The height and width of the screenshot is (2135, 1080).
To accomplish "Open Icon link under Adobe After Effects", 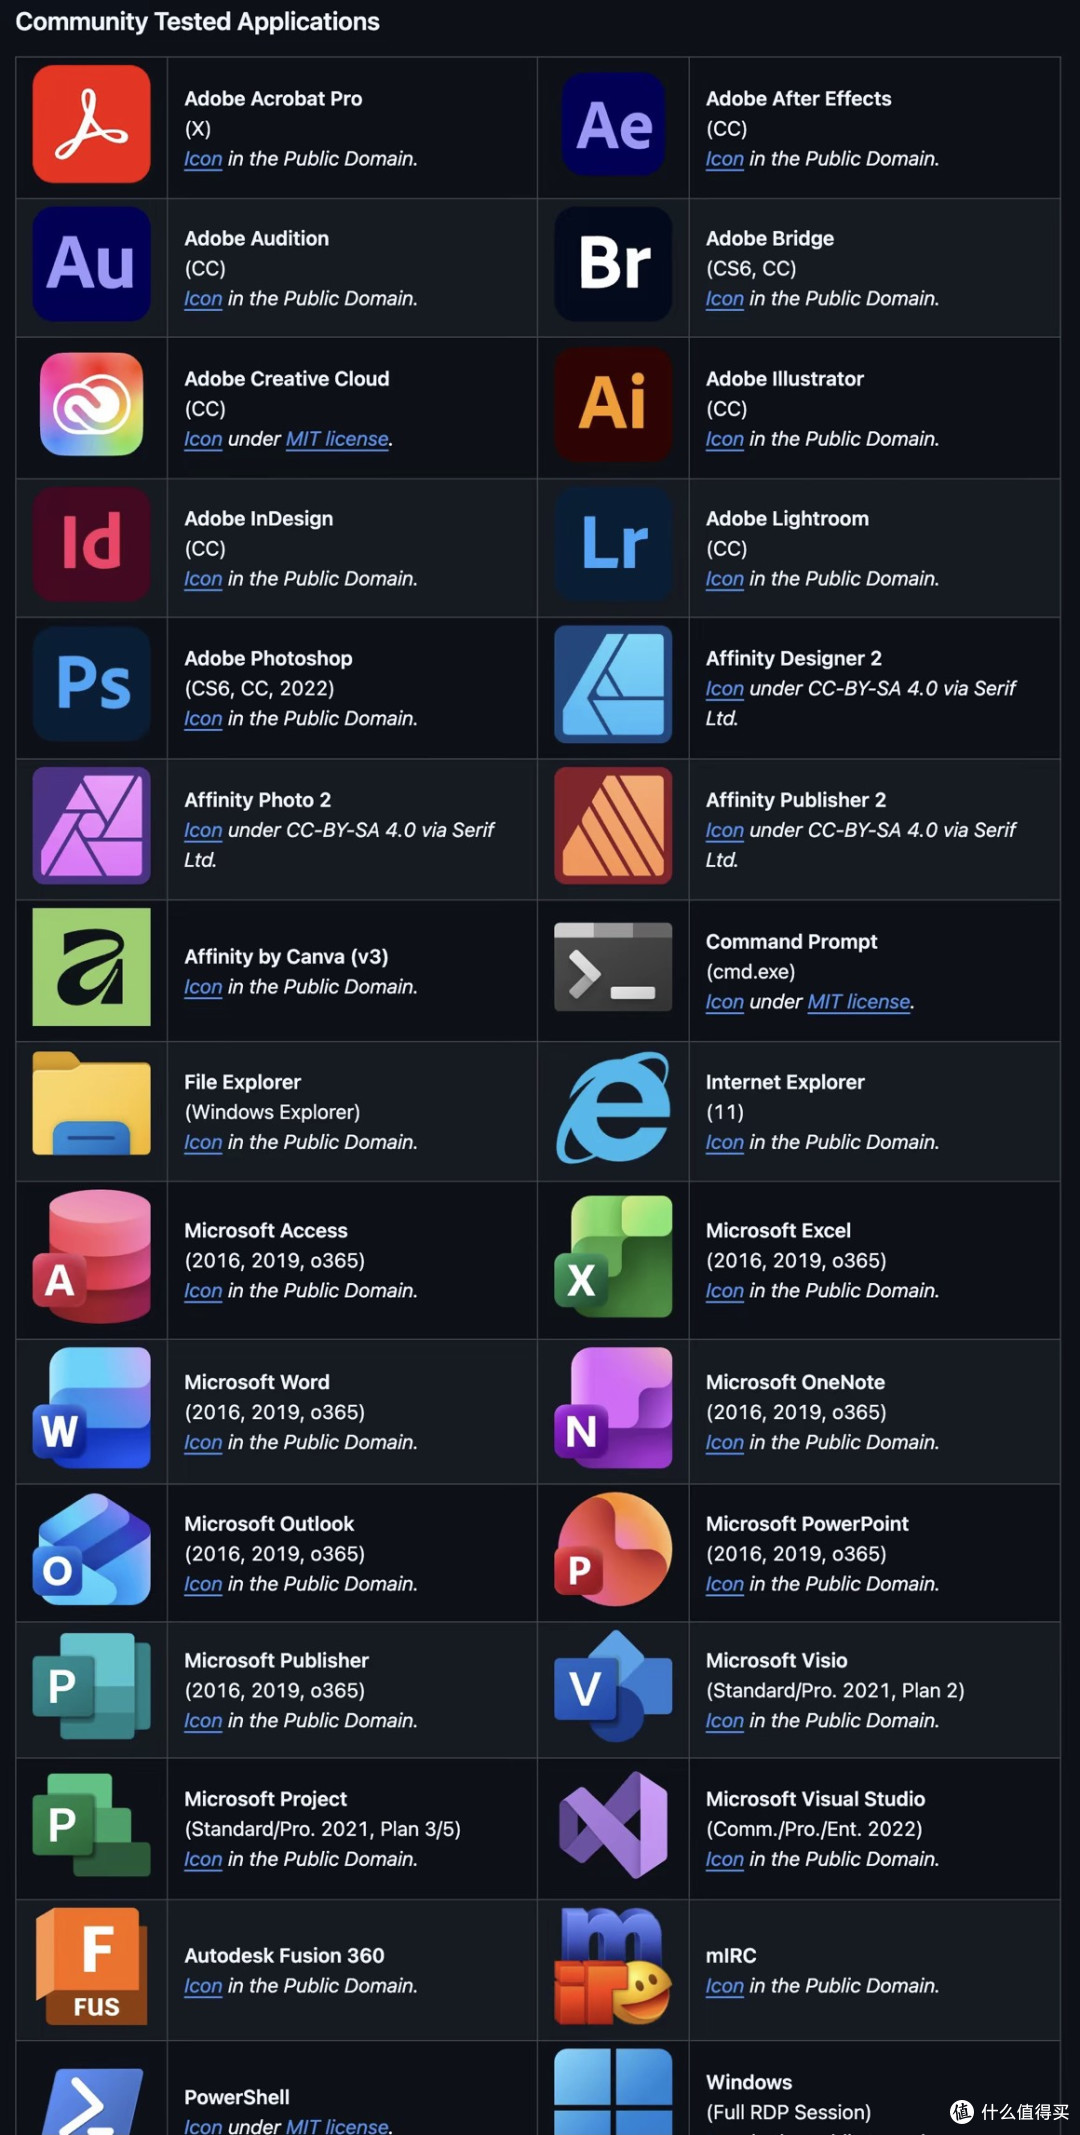I will 724,159.
